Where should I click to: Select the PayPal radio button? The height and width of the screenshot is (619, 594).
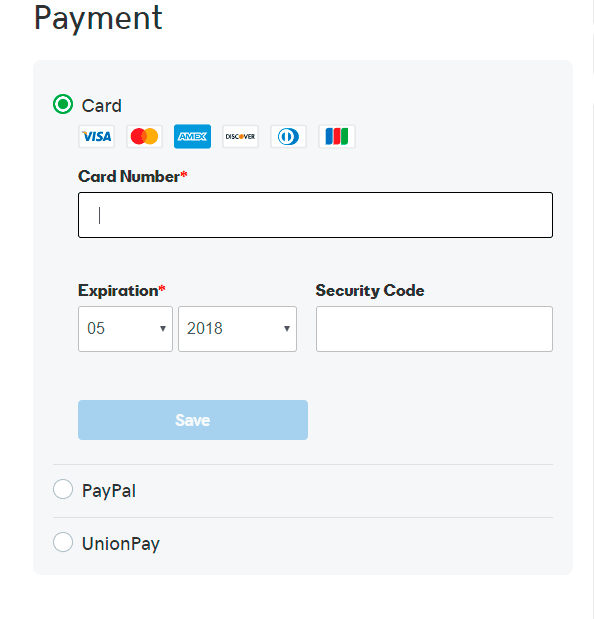(x=63, y=490)
